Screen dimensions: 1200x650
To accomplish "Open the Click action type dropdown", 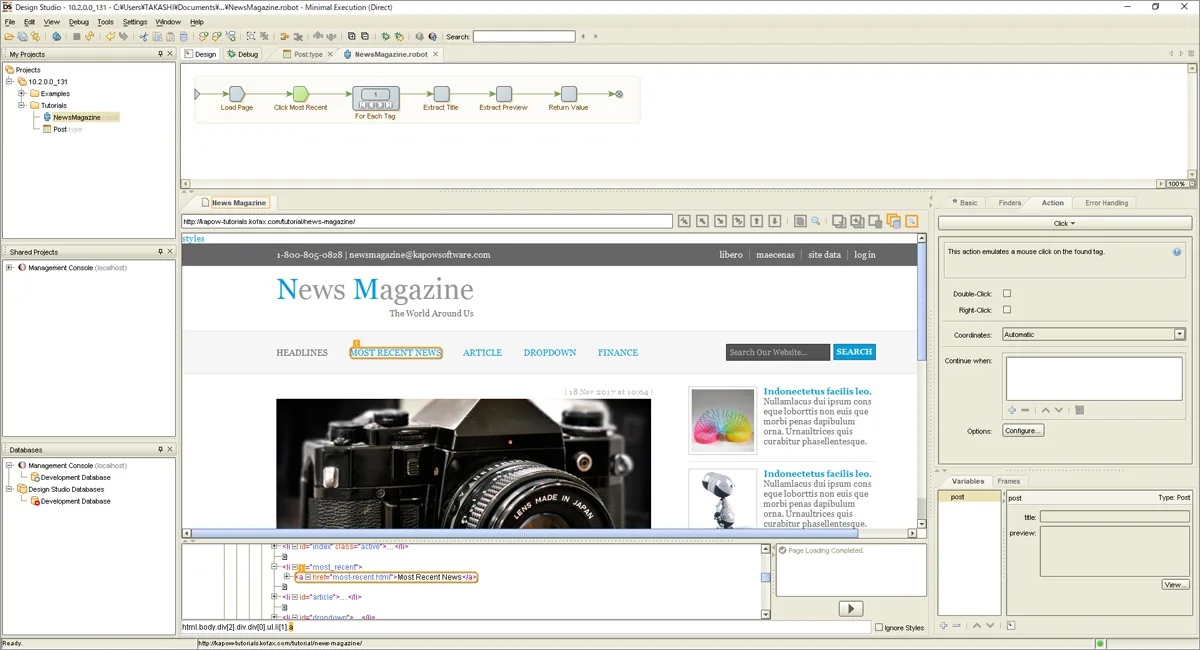I will click(1064, 223).
